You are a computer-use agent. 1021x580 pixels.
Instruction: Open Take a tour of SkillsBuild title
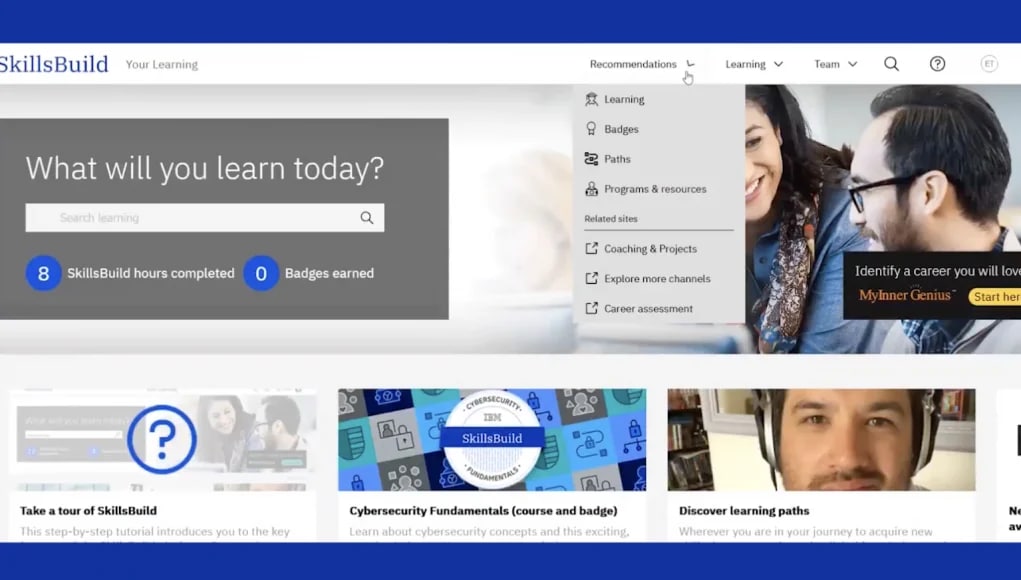pos(89,511)
